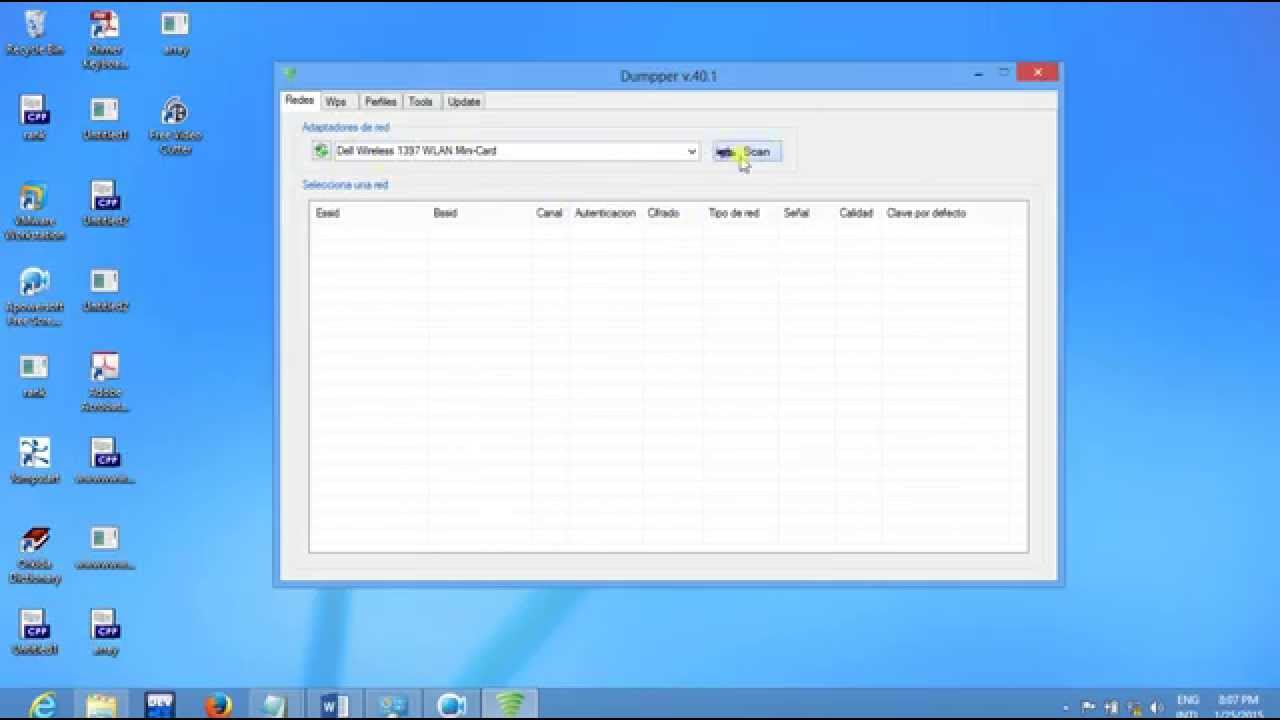The height and width of the screenshot is (720, 1280).
Task: Open File Explorer from the taskbar
Action: pyautogui.click(x=101, y=705)
